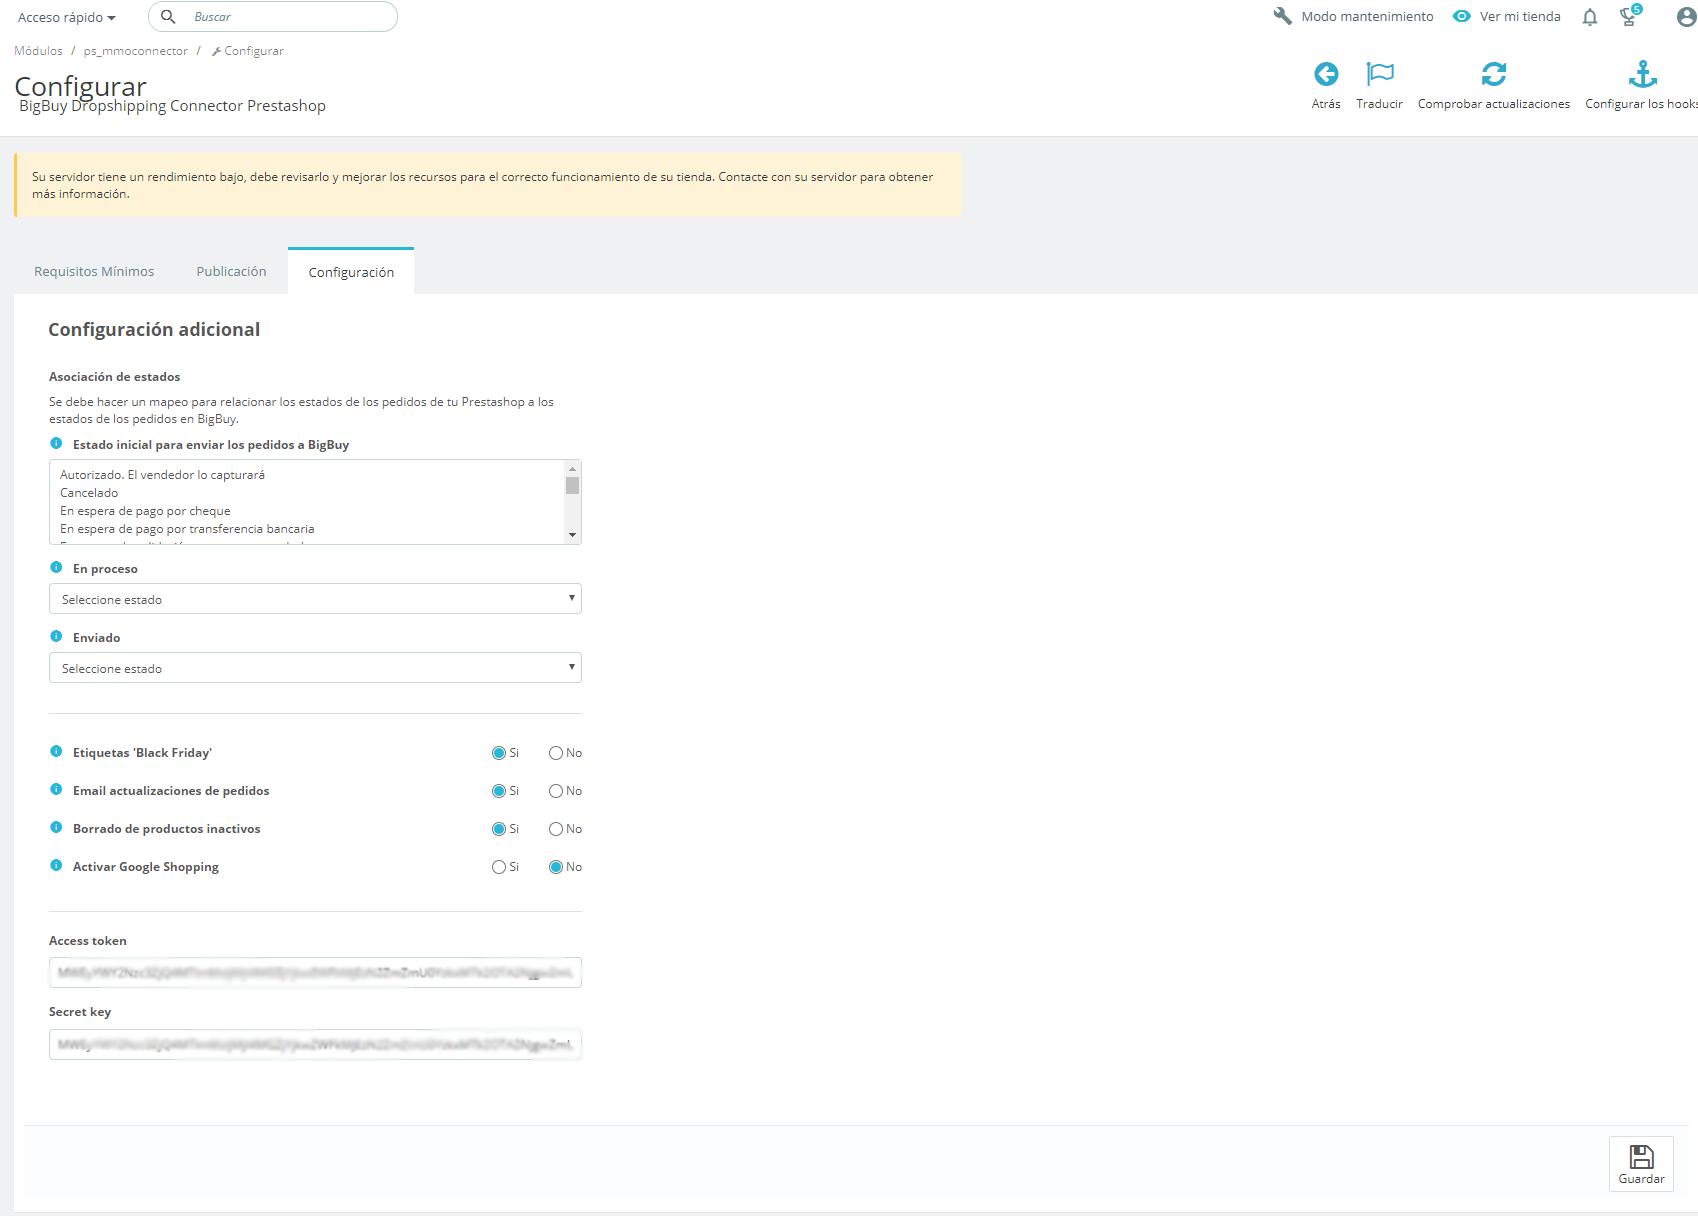Click info icon beside Etiquetas 'Black Friday'
Viewport: 1698px width, 1216px height.
[56, 752]
